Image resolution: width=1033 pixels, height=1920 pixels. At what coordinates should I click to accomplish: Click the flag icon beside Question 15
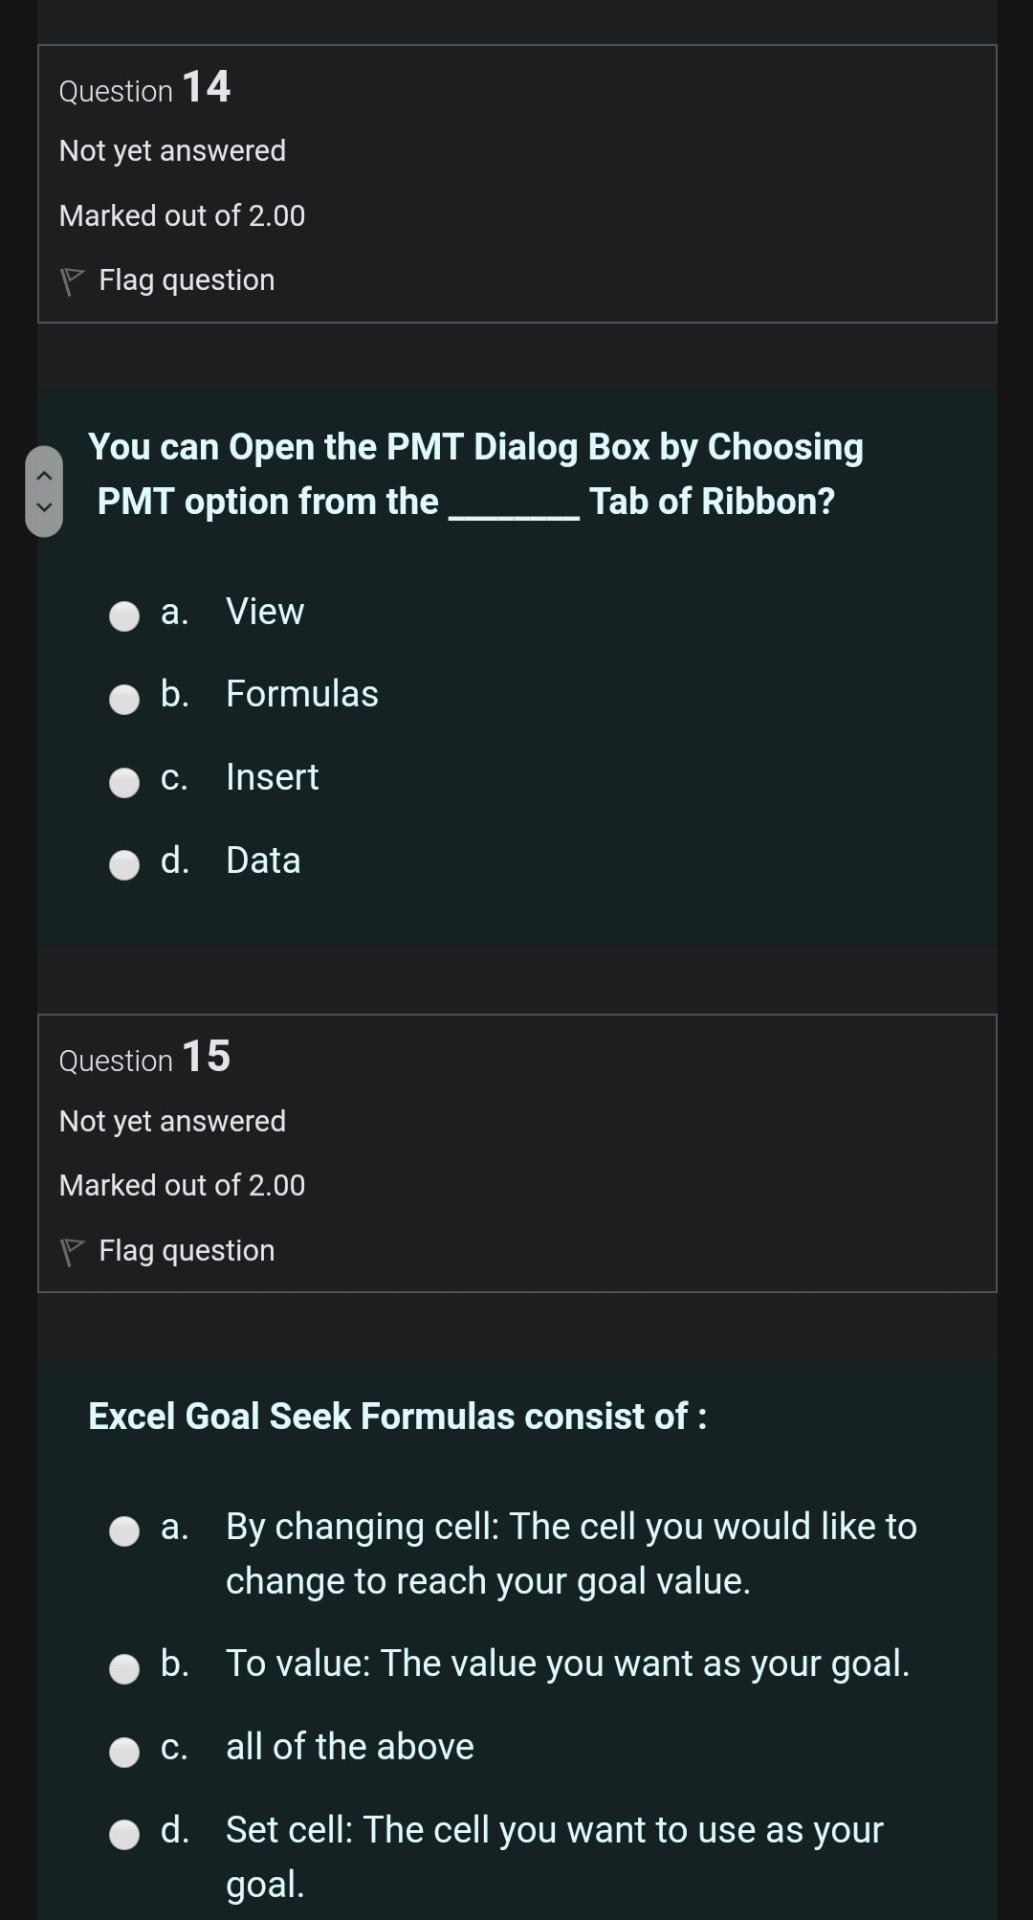pos(71,1249)
